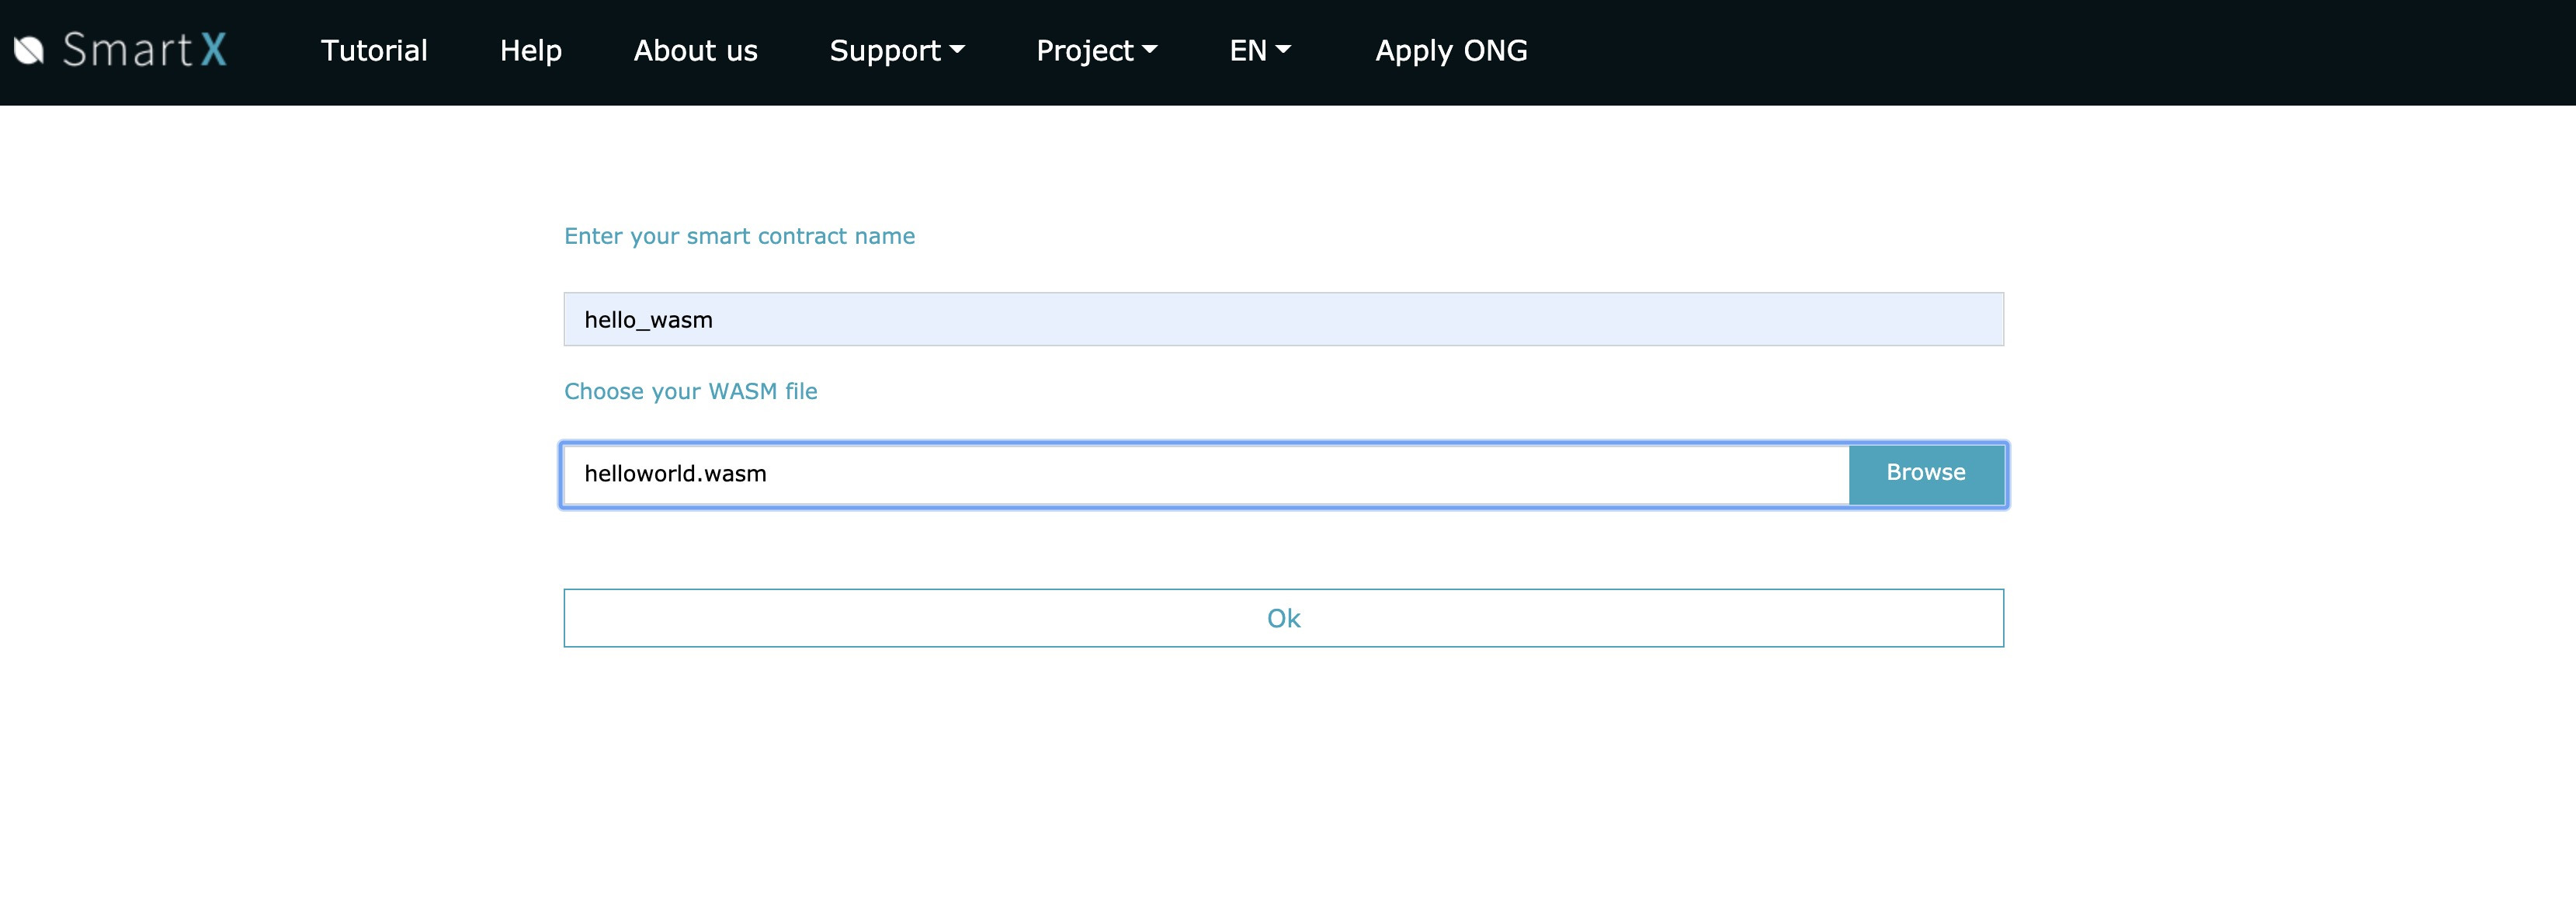The image size is (2576, 924).
Task: Click the Apply ONG link
Action: tap(1450, 50)
